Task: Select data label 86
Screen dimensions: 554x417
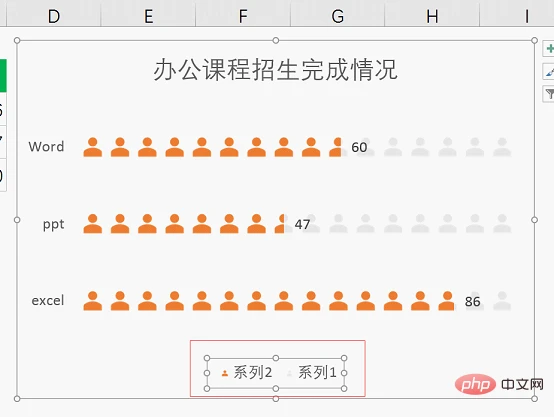Action: pyautogui.click(x=472, y=301)
